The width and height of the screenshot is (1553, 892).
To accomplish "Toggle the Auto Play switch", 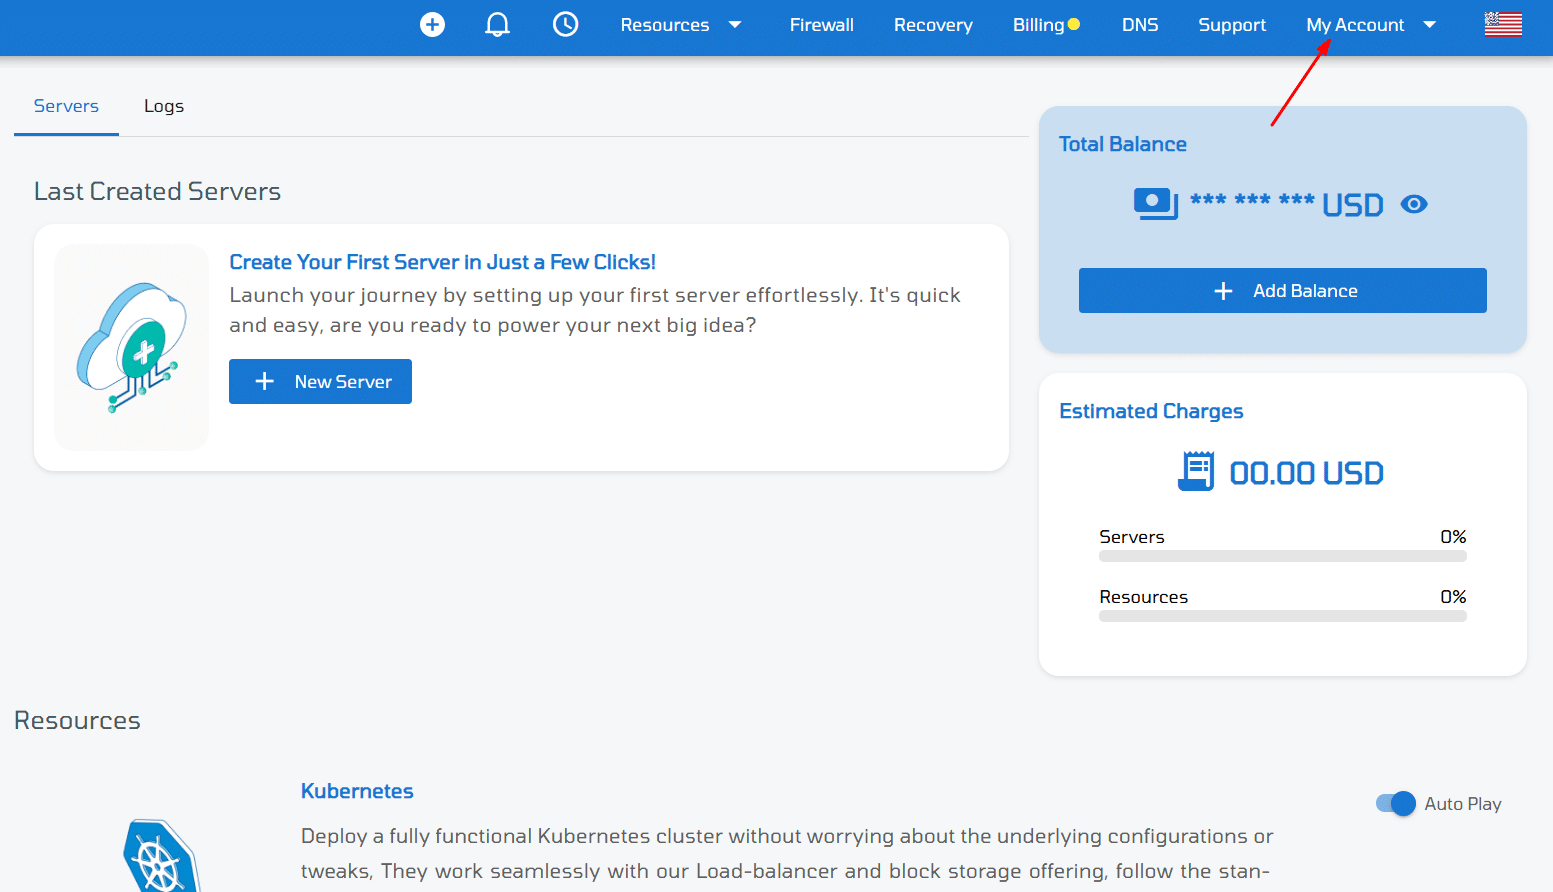I will (1396, 803).
